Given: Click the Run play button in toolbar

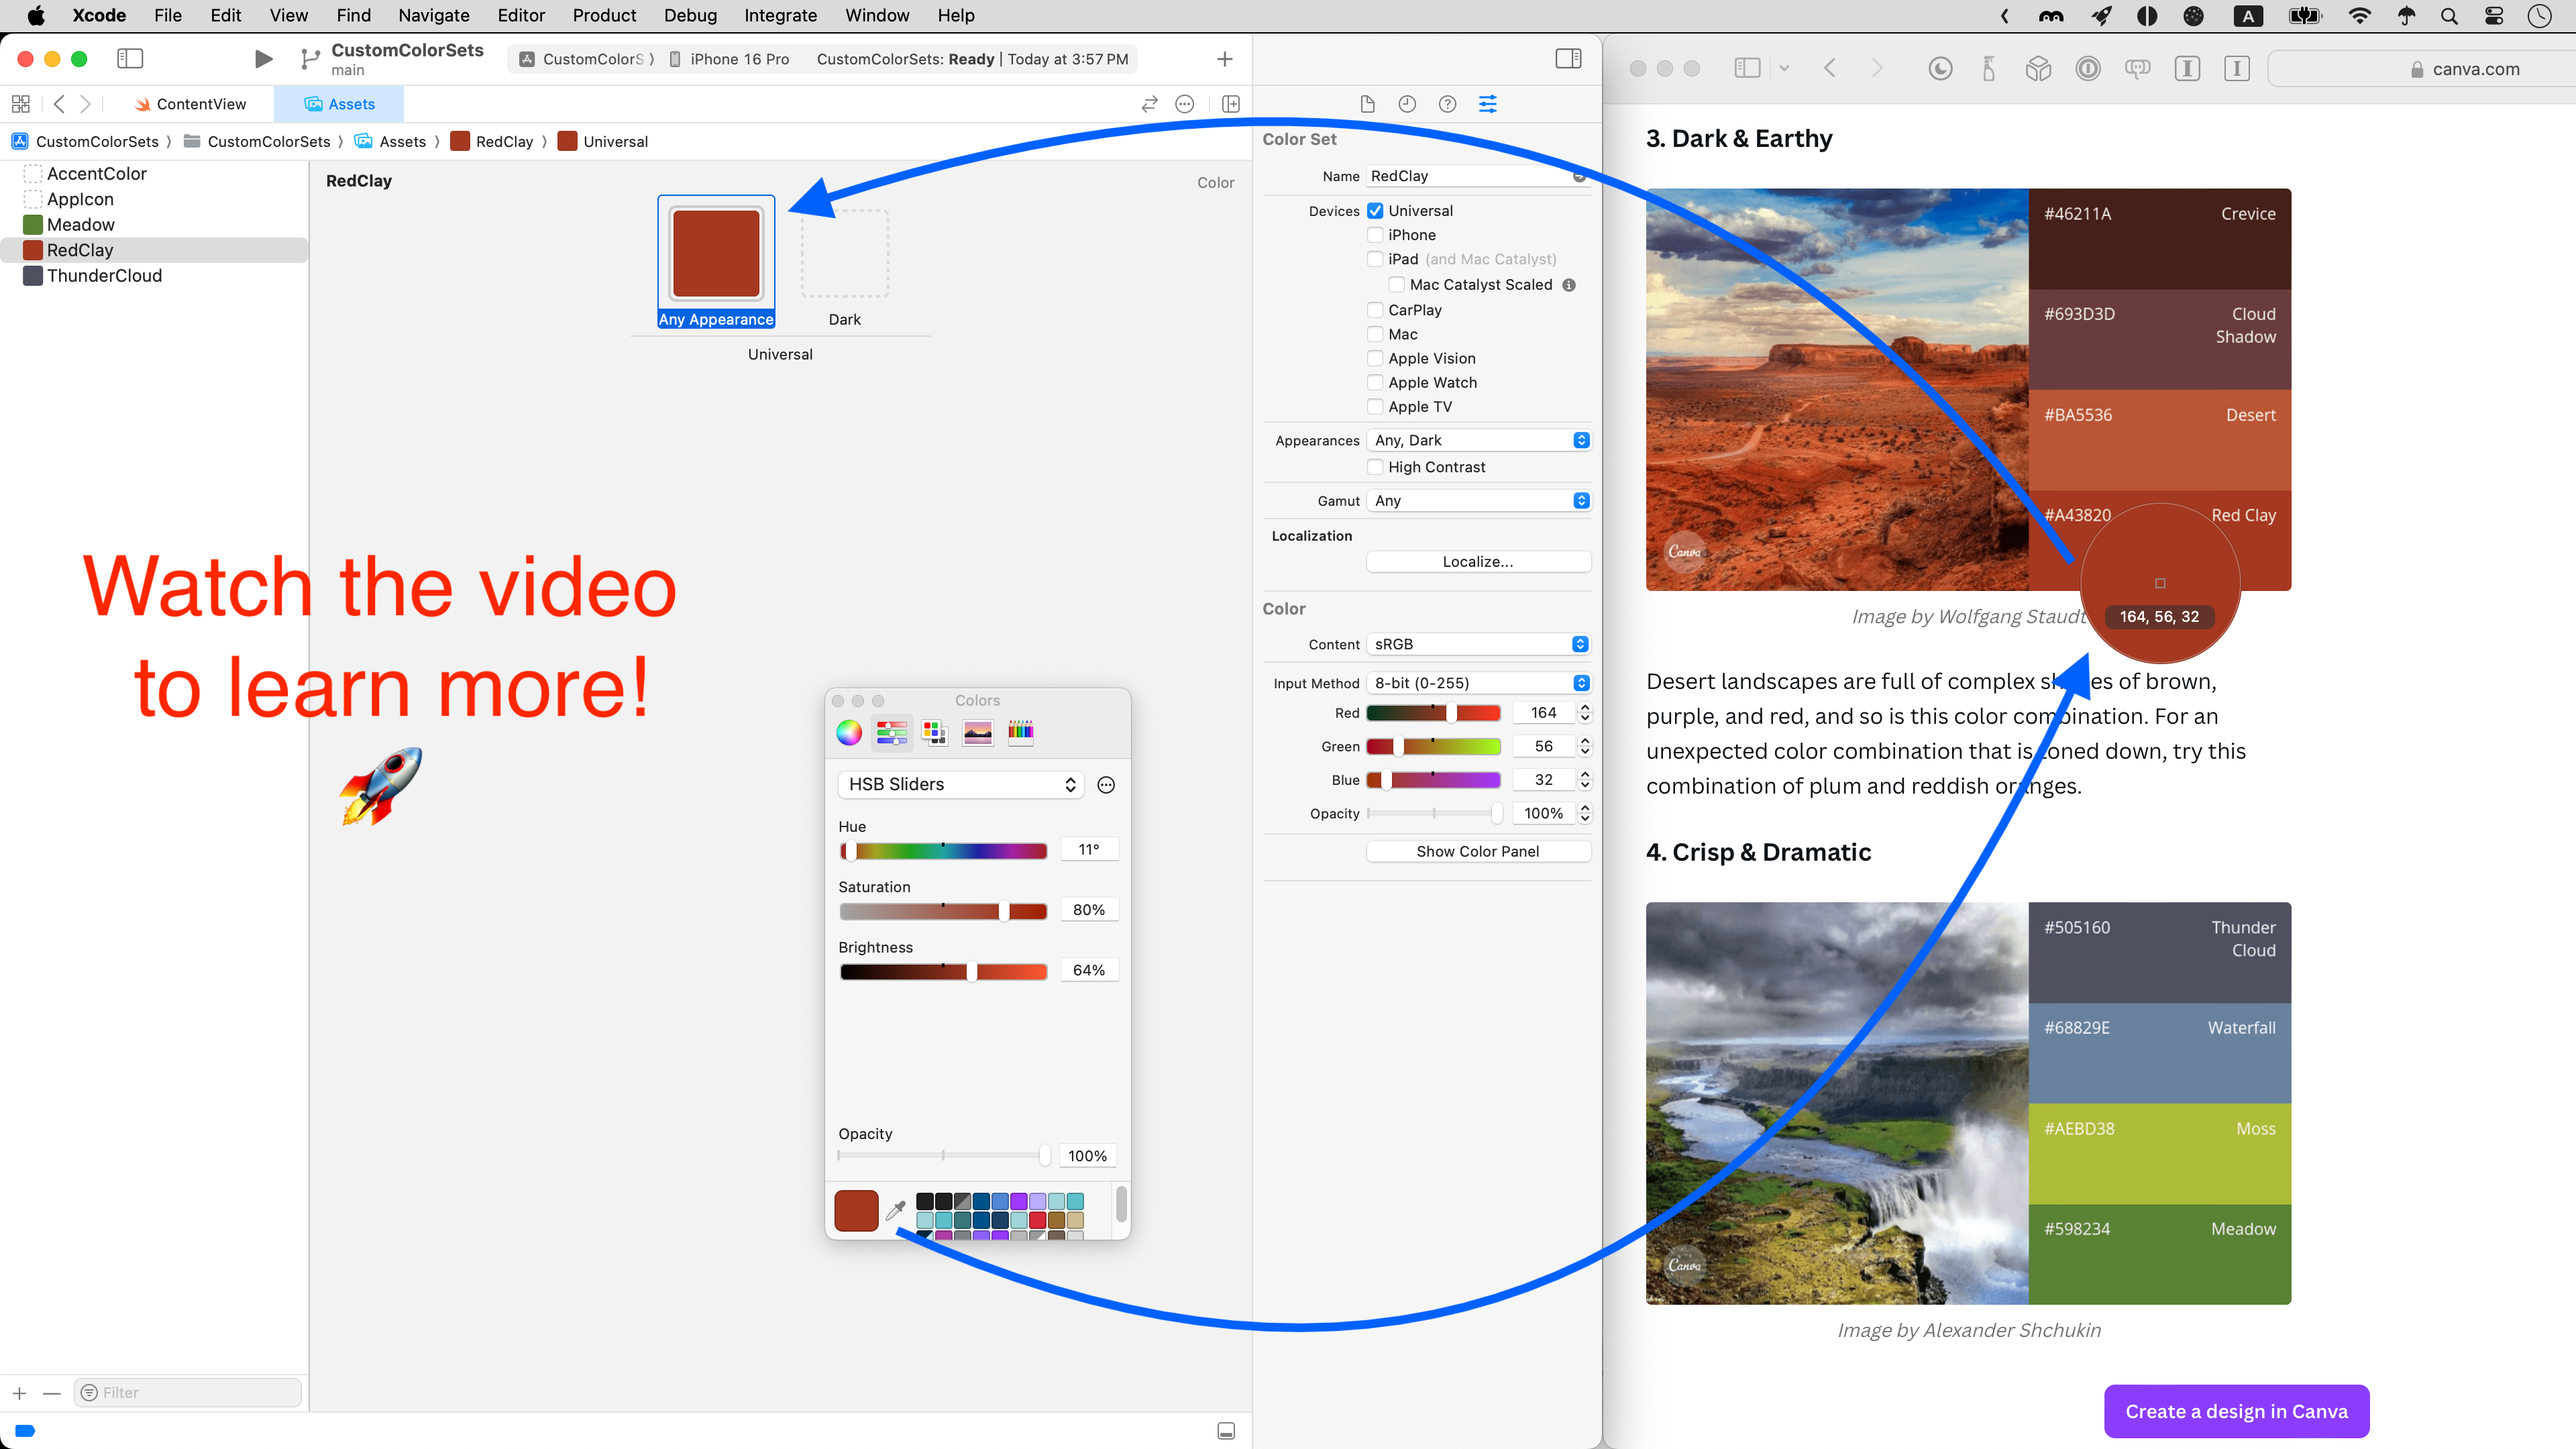Looking at the screenshot, I should [x=263, y=59].
